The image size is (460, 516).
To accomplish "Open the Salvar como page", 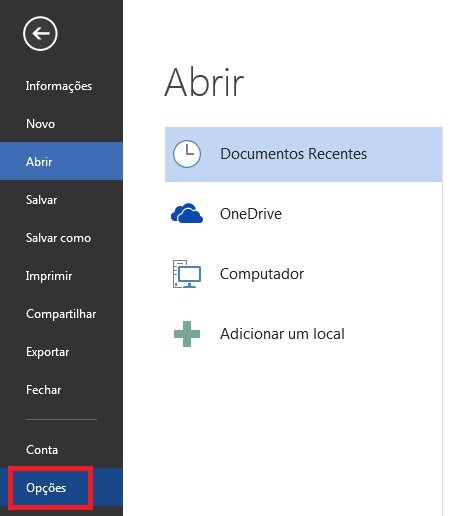I will tap(61, 238).
